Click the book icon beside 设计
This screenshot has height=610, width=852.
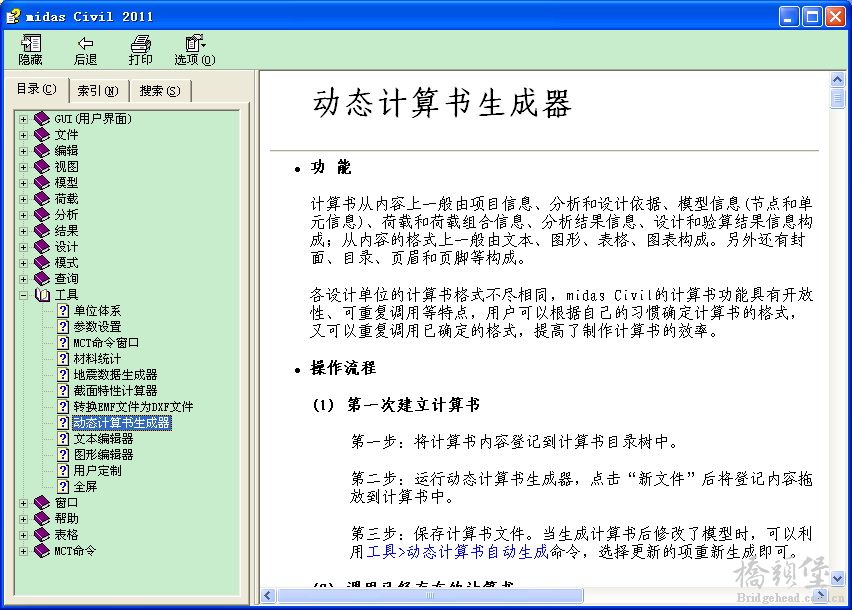tap(42, 247)
